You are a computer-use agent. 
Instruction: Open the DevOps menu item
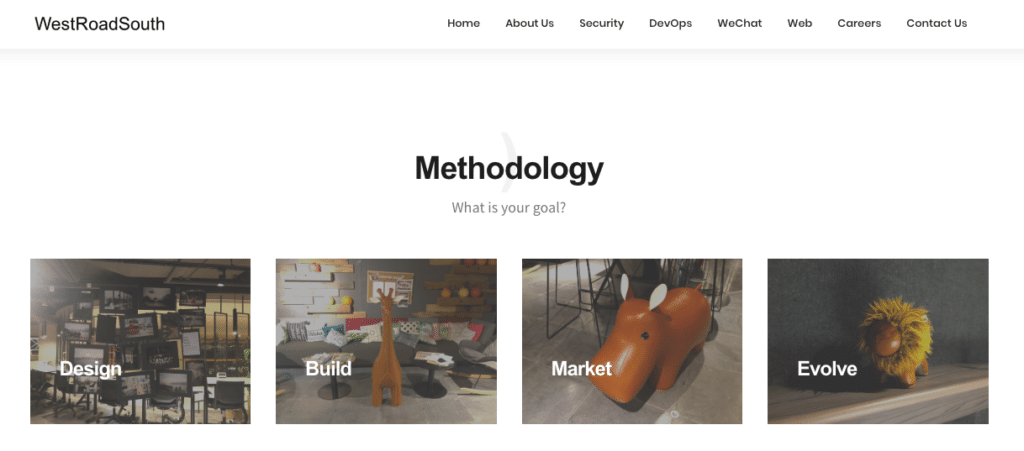pyautogui.click(x=671, y=23)
